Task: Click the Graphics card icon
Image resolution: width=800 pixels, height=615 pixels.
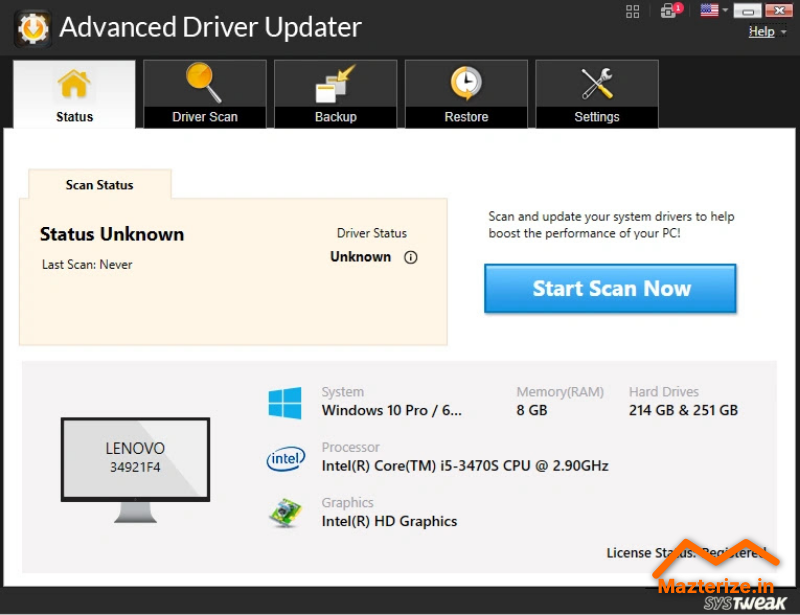Action: point(286,513)
